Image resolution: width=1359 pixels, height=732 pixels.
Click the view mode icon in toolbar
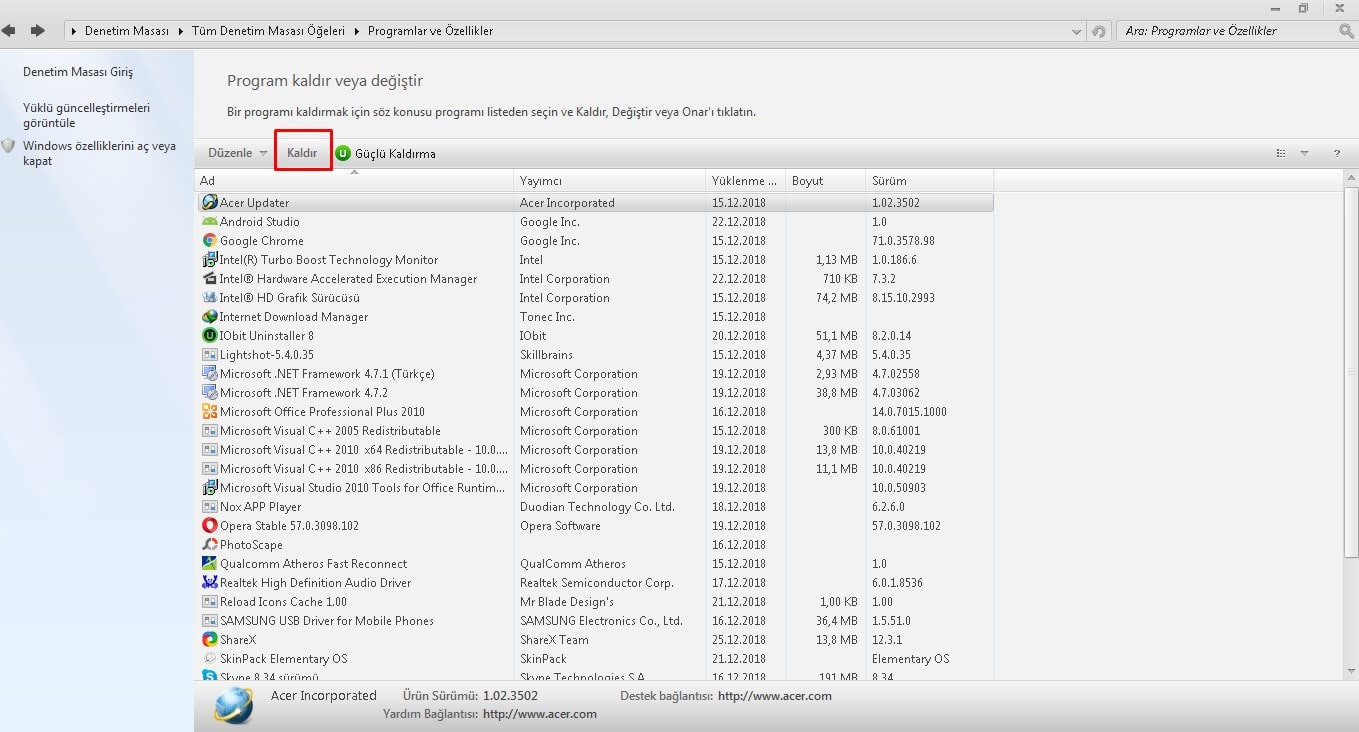1281,153
